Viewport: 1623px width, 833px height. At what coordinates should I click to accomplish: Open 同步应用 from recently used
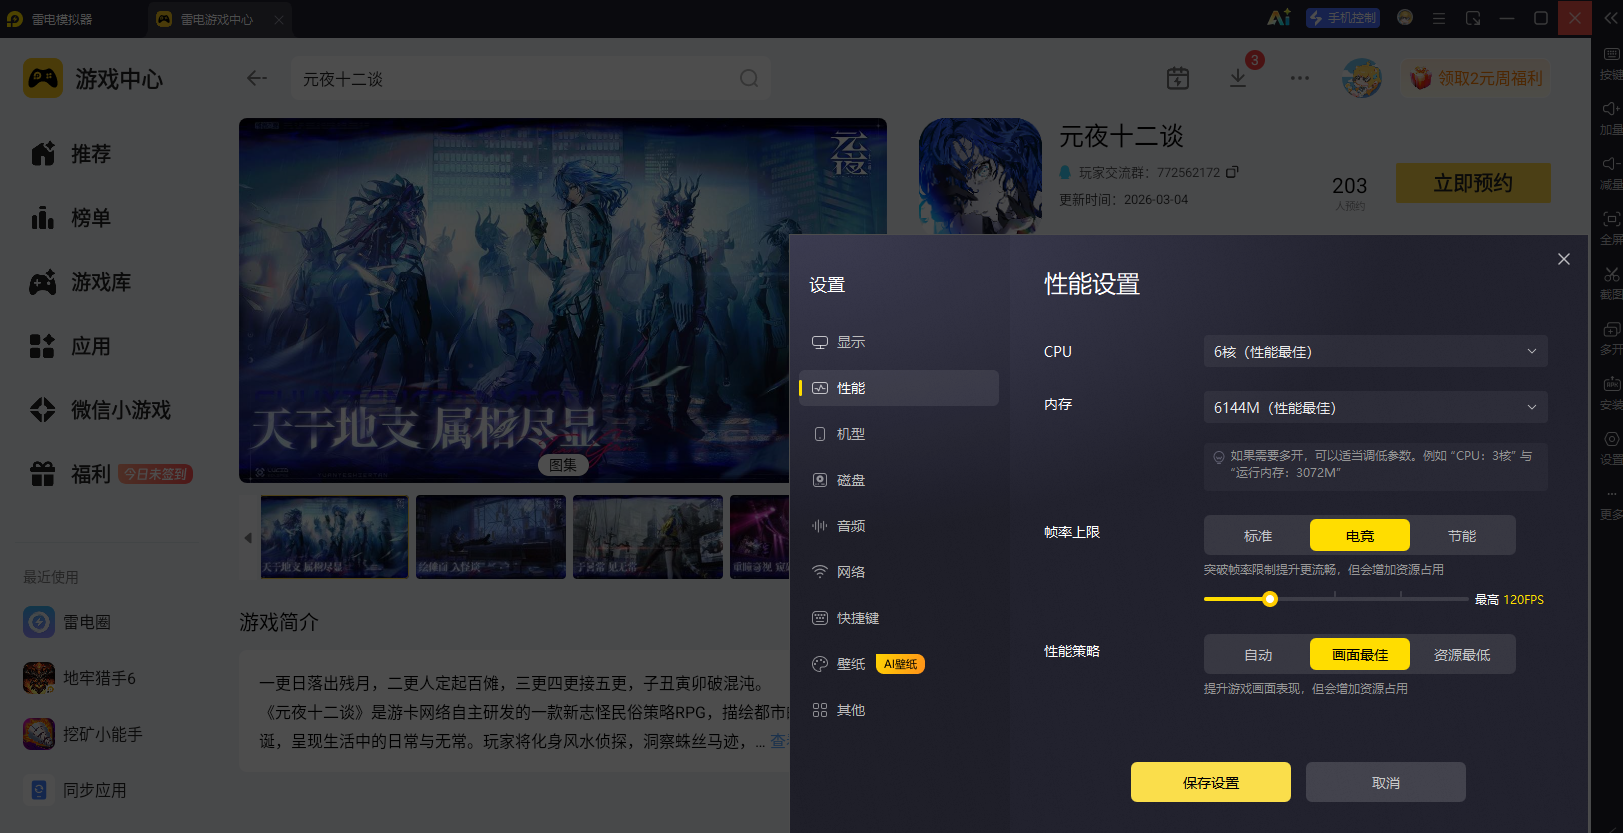click(75, 790)
